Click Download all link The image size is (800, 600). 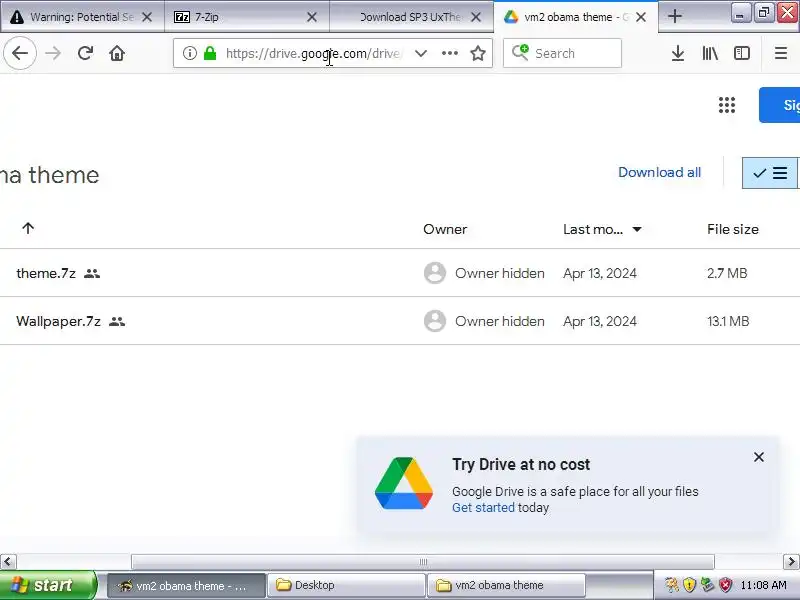[x=659, y=172]
